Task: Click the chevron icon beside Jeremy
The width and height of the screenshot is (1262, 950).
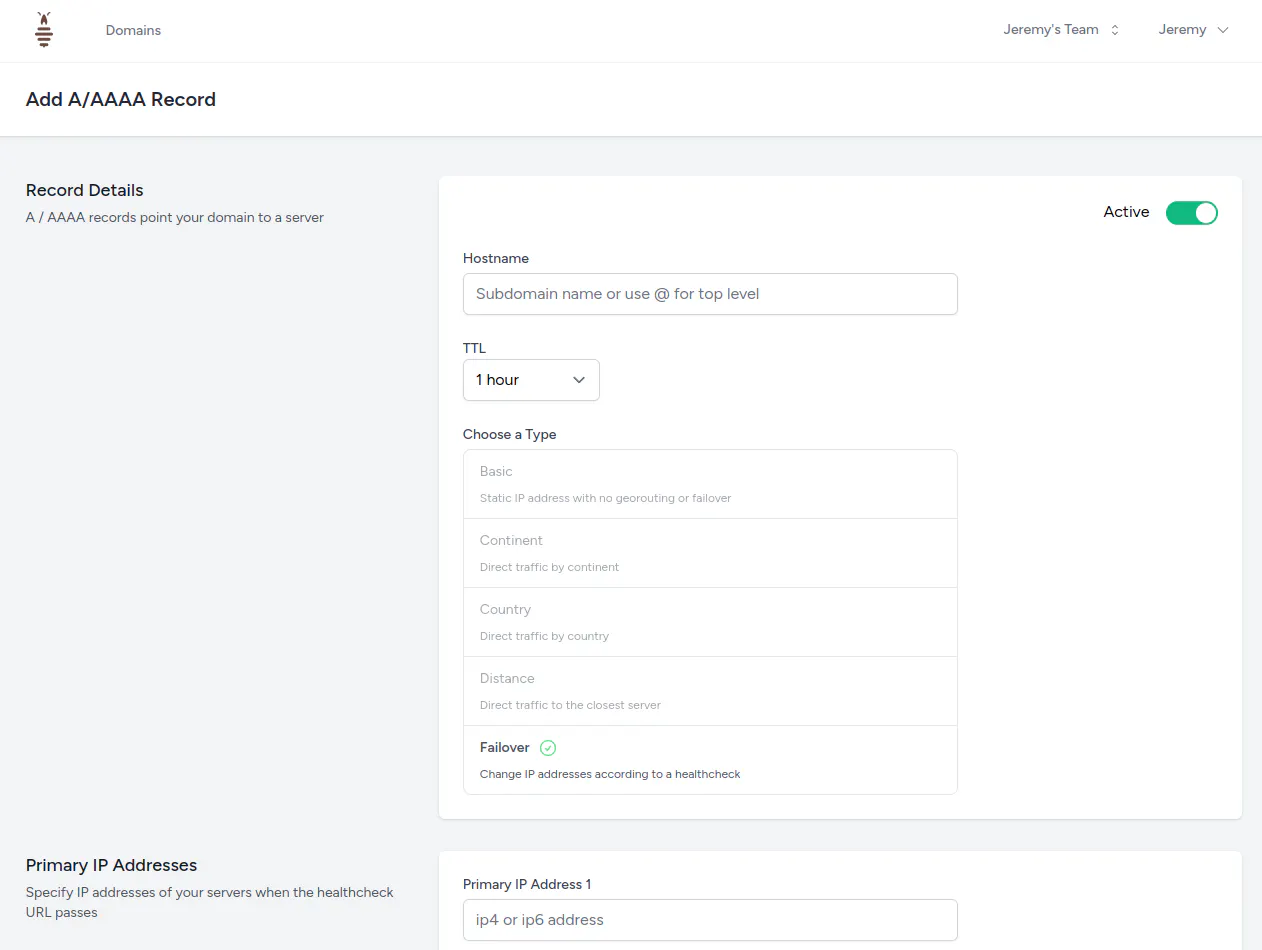Action: point(1222,30)
